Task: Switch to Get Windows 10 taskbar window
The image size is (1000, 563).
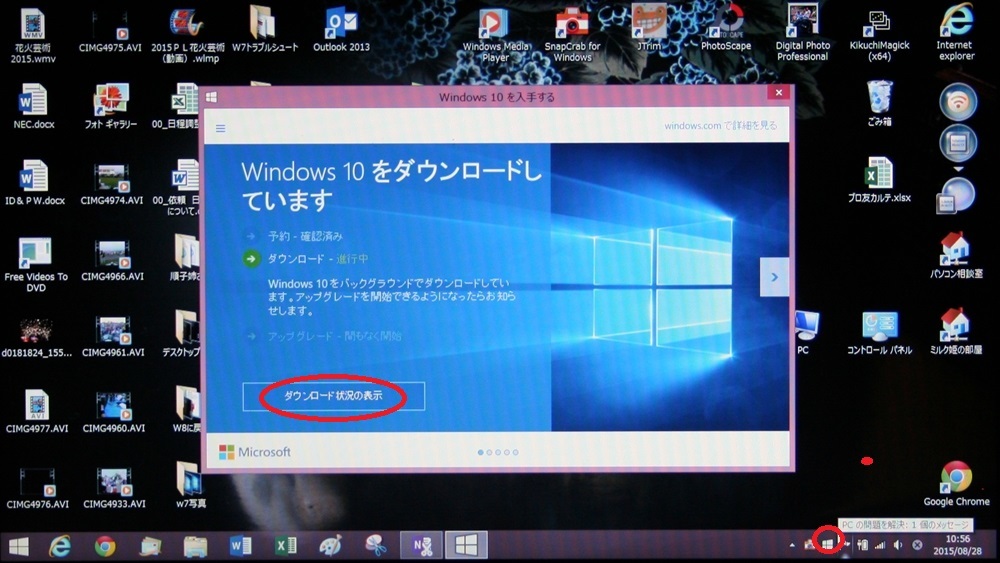Action: point(466,546)
